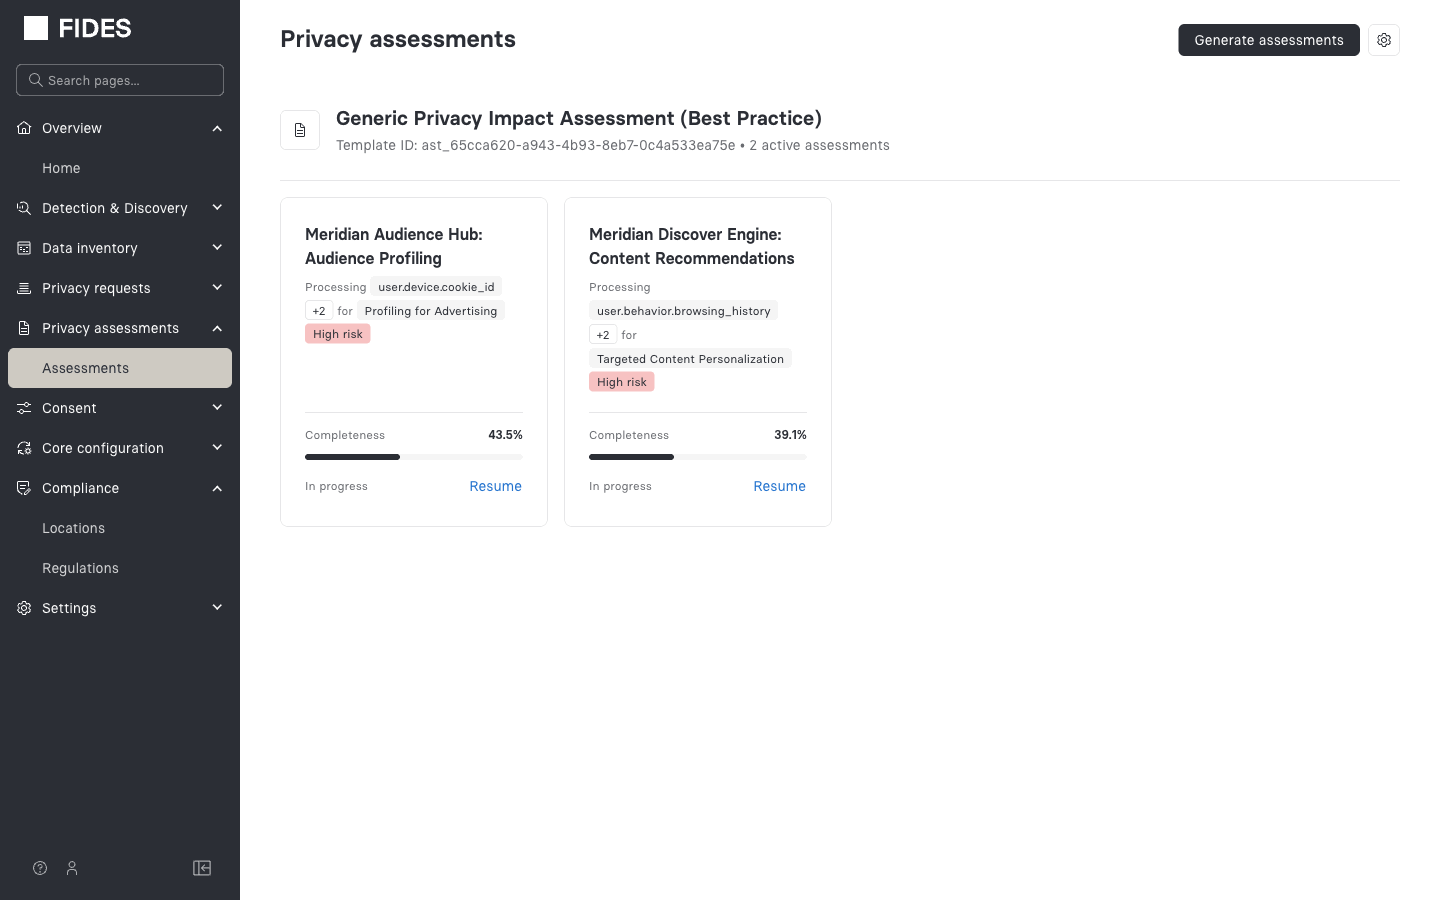Viewport: 1440px width, 900px height.
Task: Click the document icon next to the template title
Action: [x=300, y=129]
